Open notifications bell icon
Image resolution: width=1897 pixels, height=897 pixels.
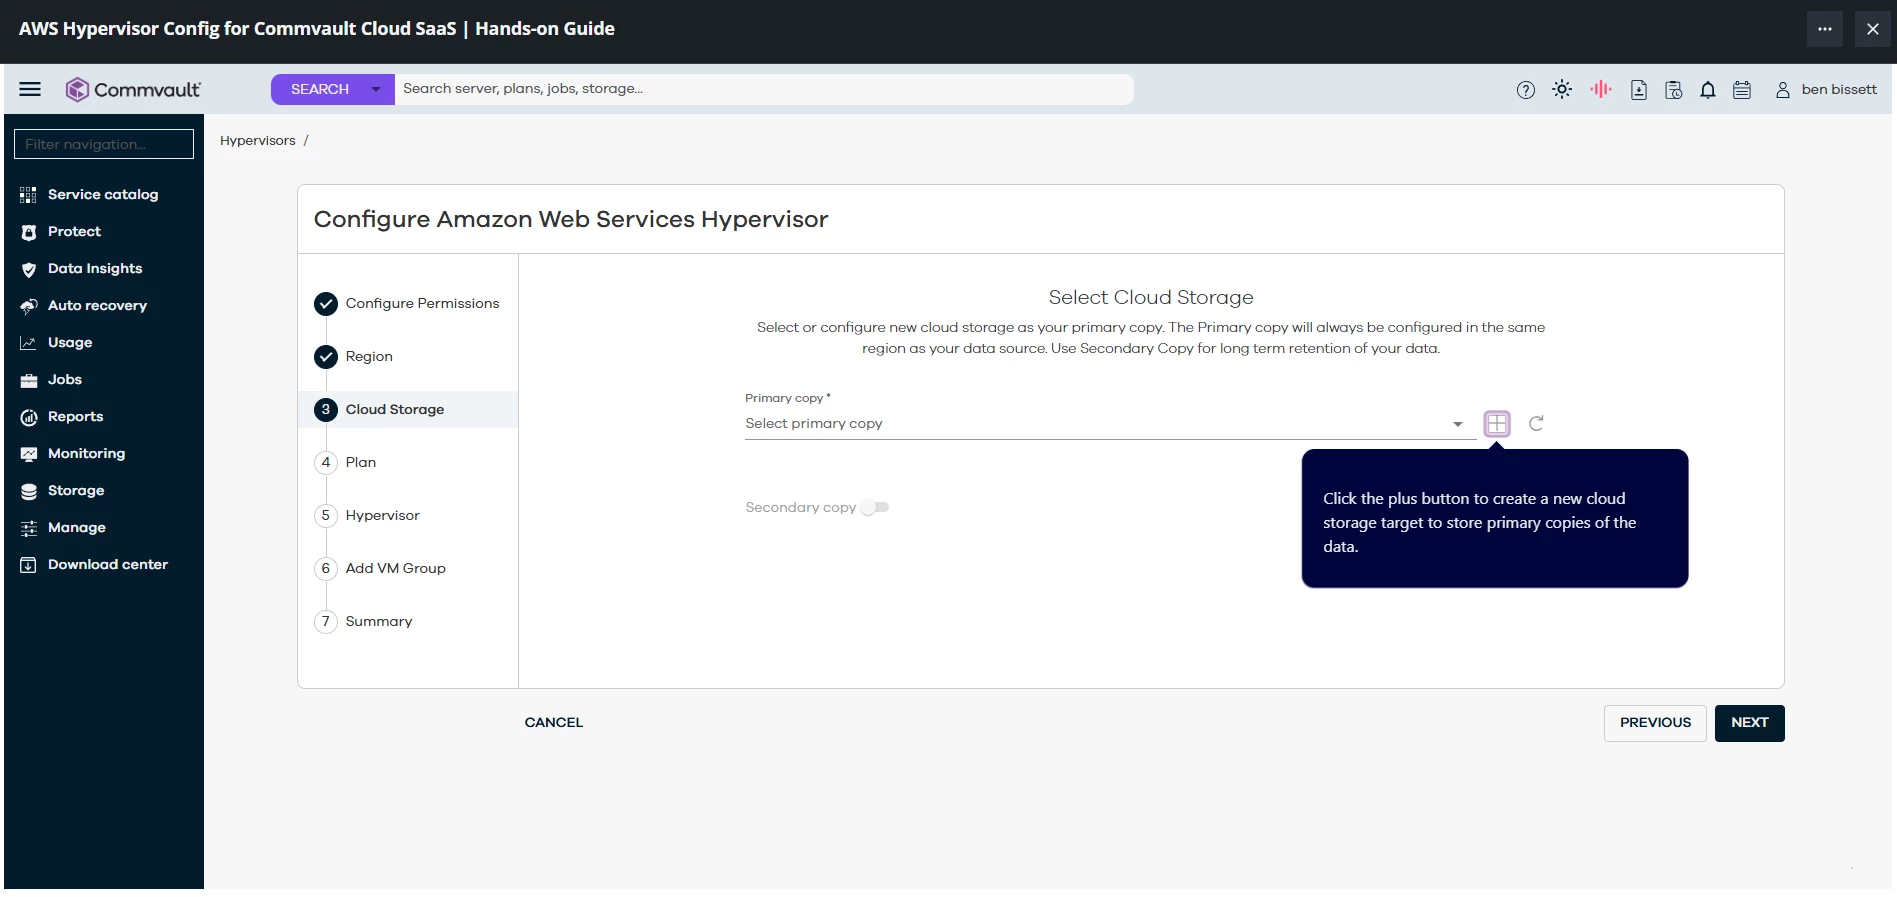pyautogui.click(x=1708, y=90)
